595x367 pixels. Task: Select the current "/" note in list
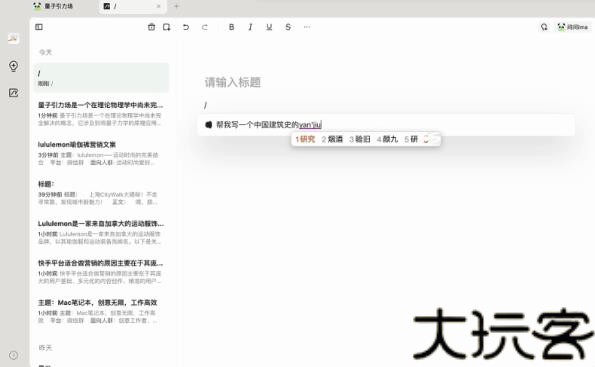click(x=101, y=77)
